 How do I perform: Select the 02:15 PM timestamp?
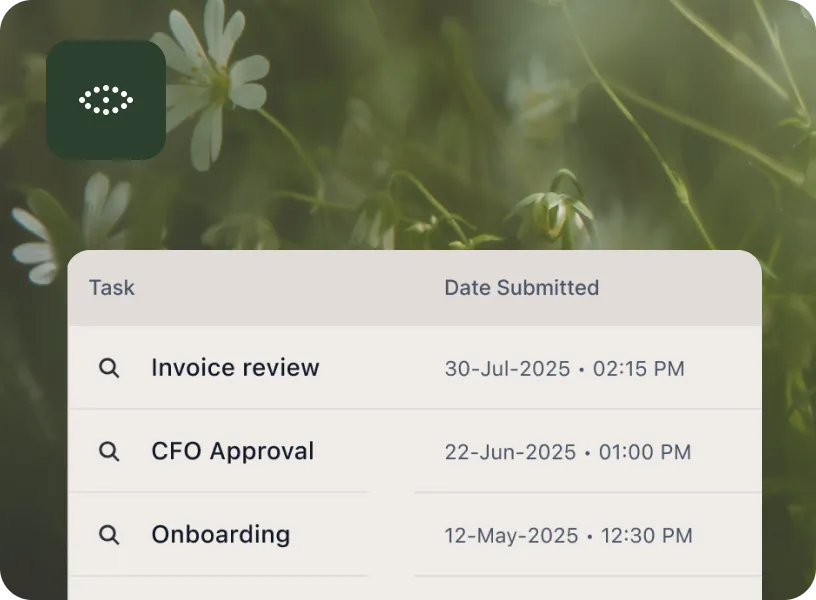[x=638, y=369]
